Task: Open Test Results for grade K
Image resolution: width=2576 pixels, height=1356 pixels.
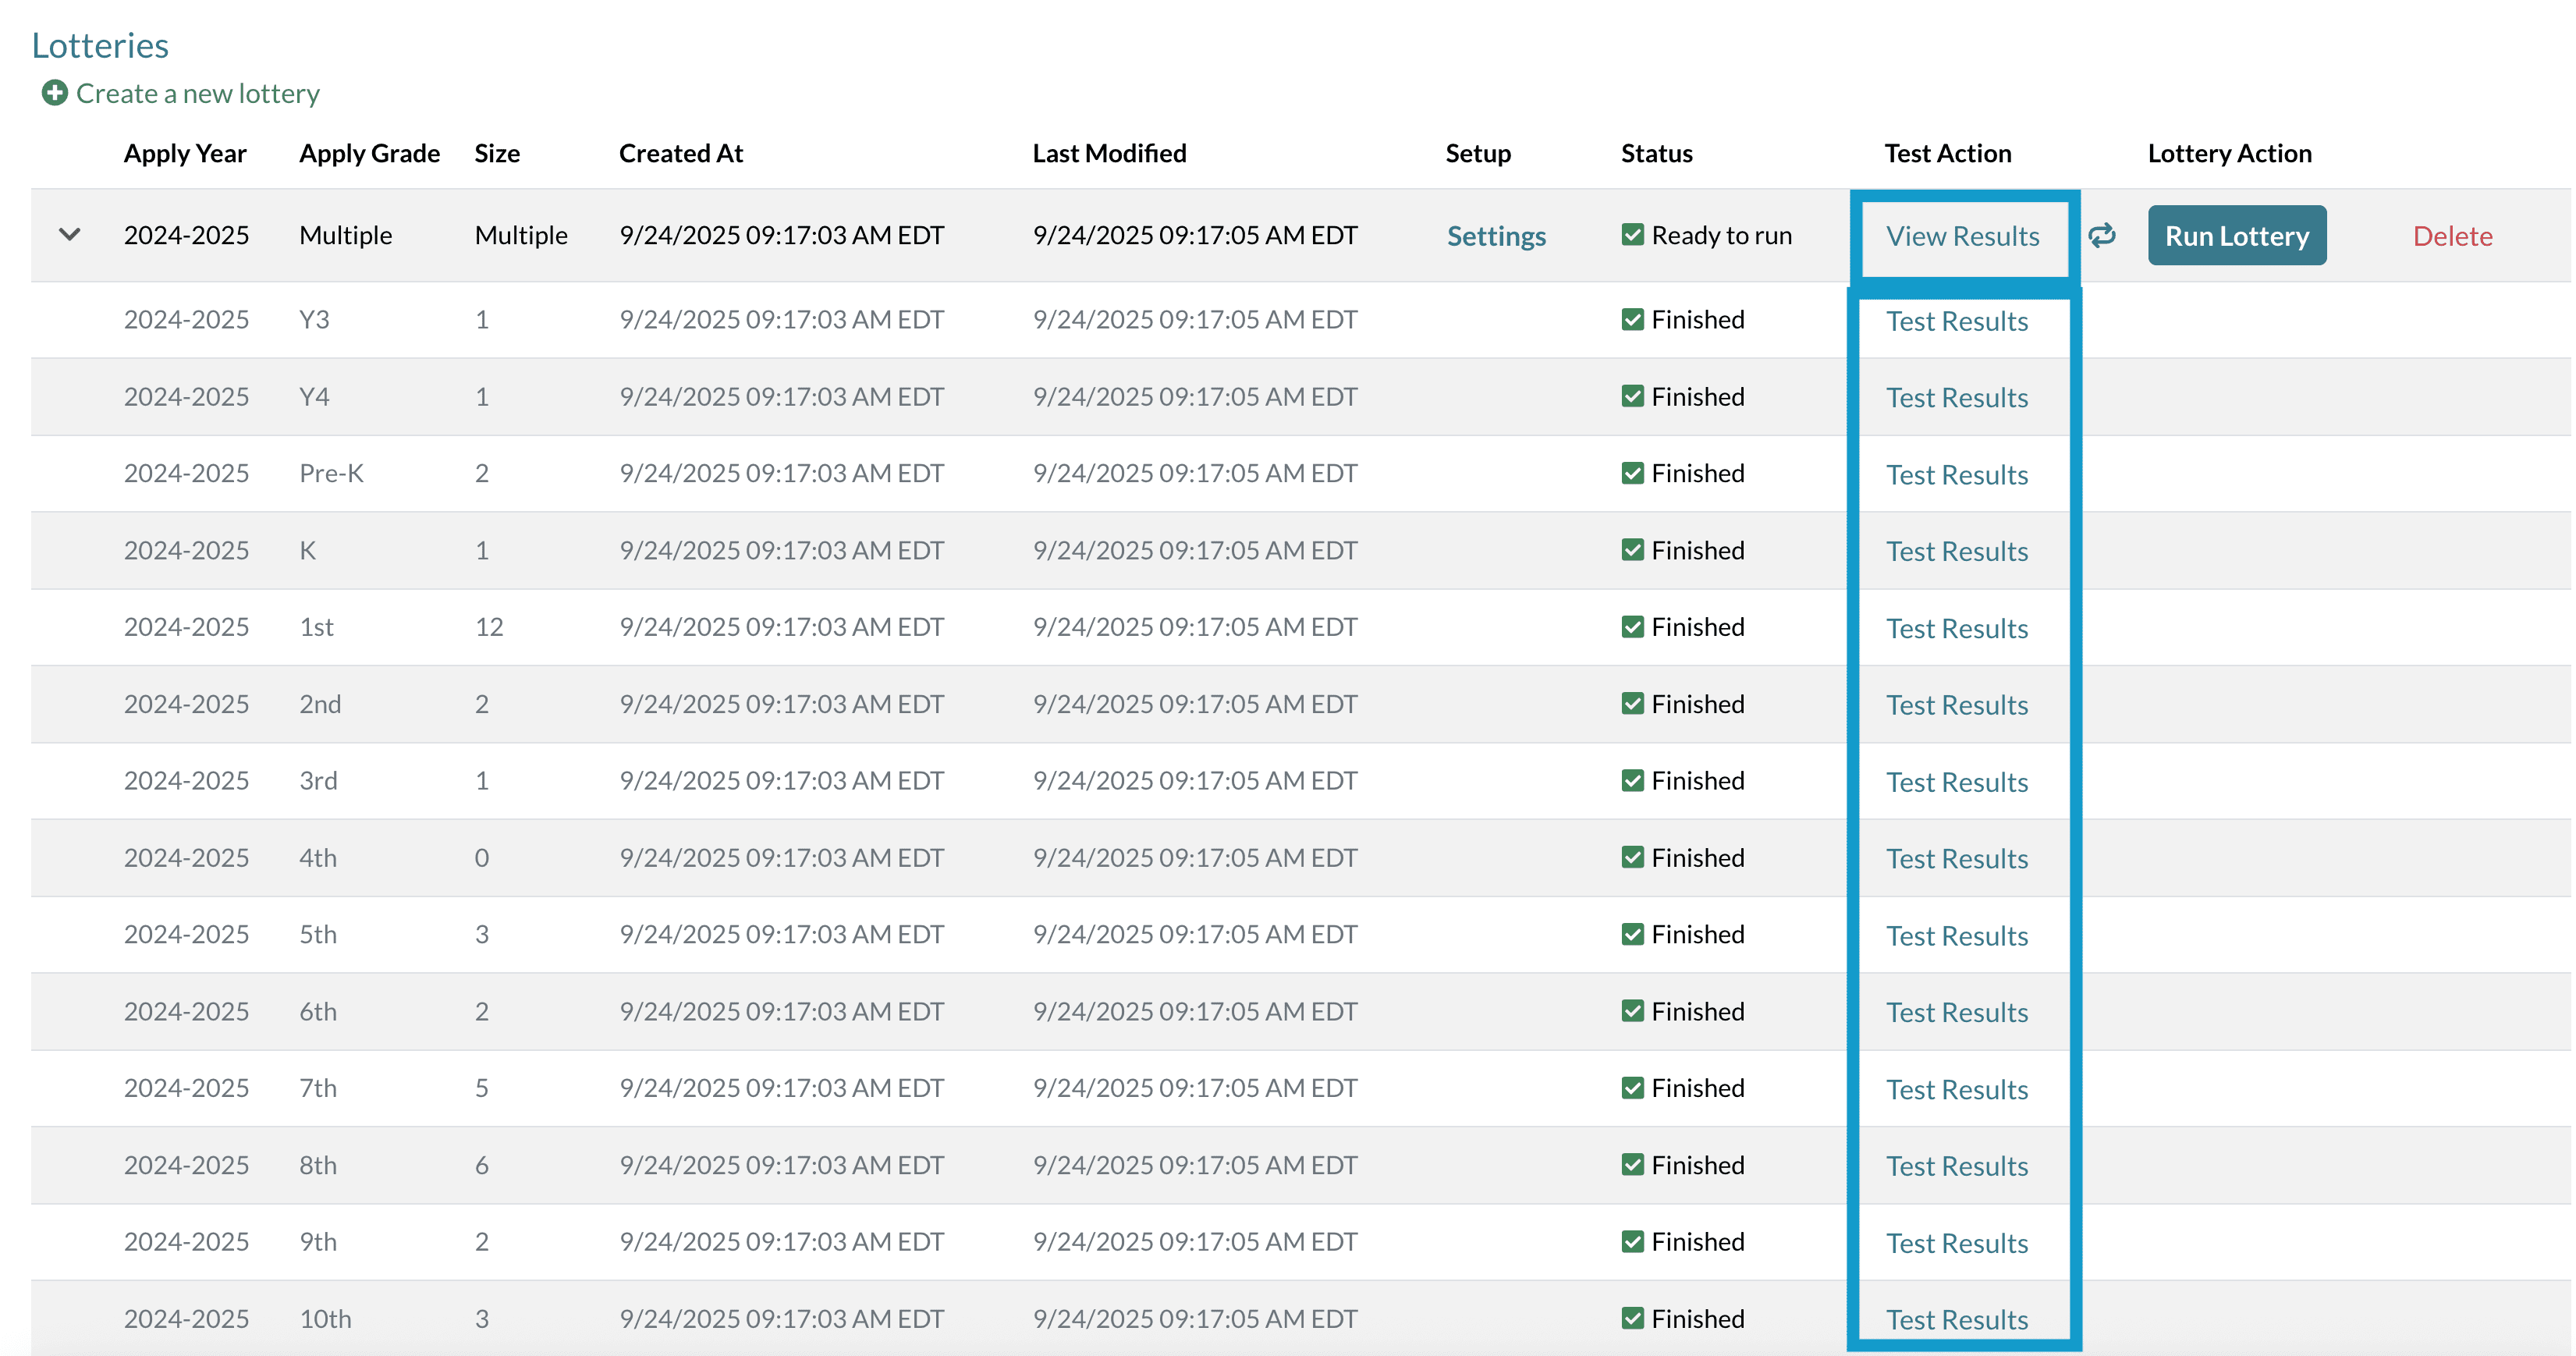Action: [x=1956, y=551]
